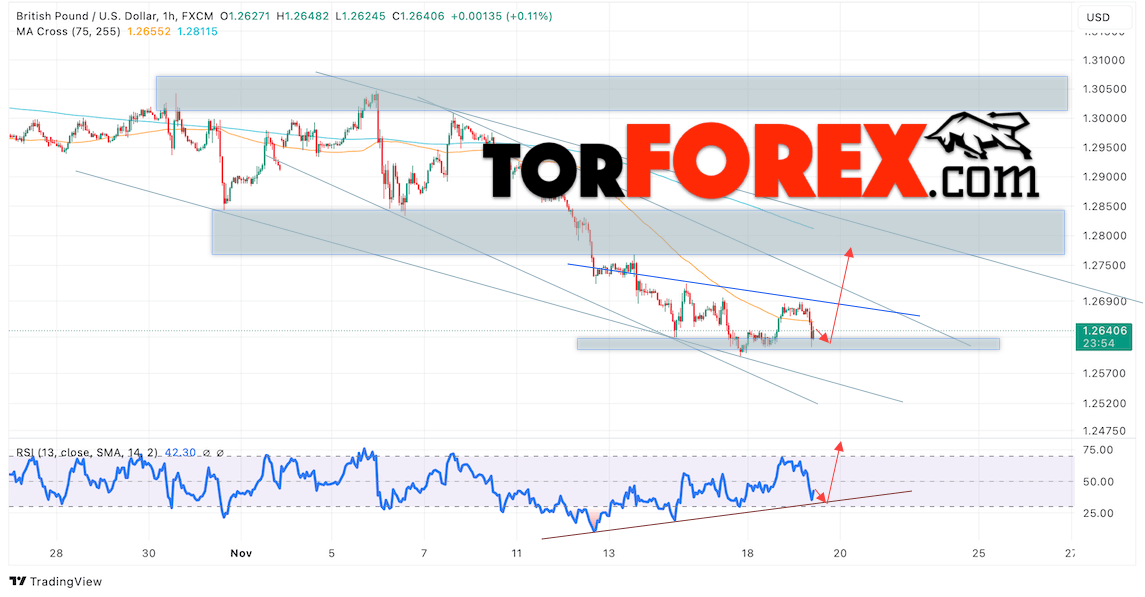Screen dimensions: 1145x597
Task: Select the British Pound / U.S. Dollar title
Action: pos(94,17)
